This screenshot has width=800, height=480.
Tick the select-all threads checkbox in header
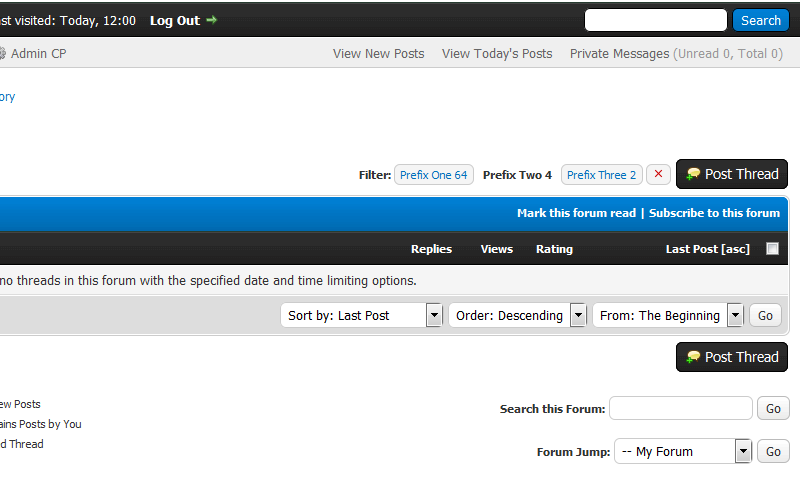tap(772, 249)
